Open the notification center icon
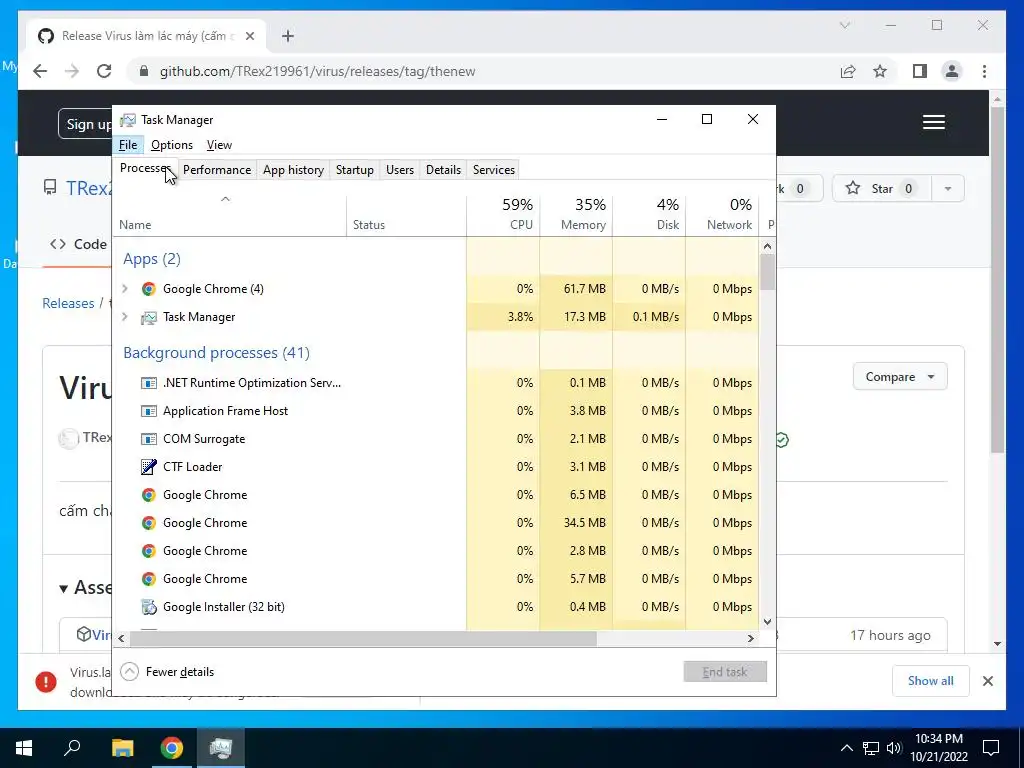The image size is (1024, 768). pos(991,748)
